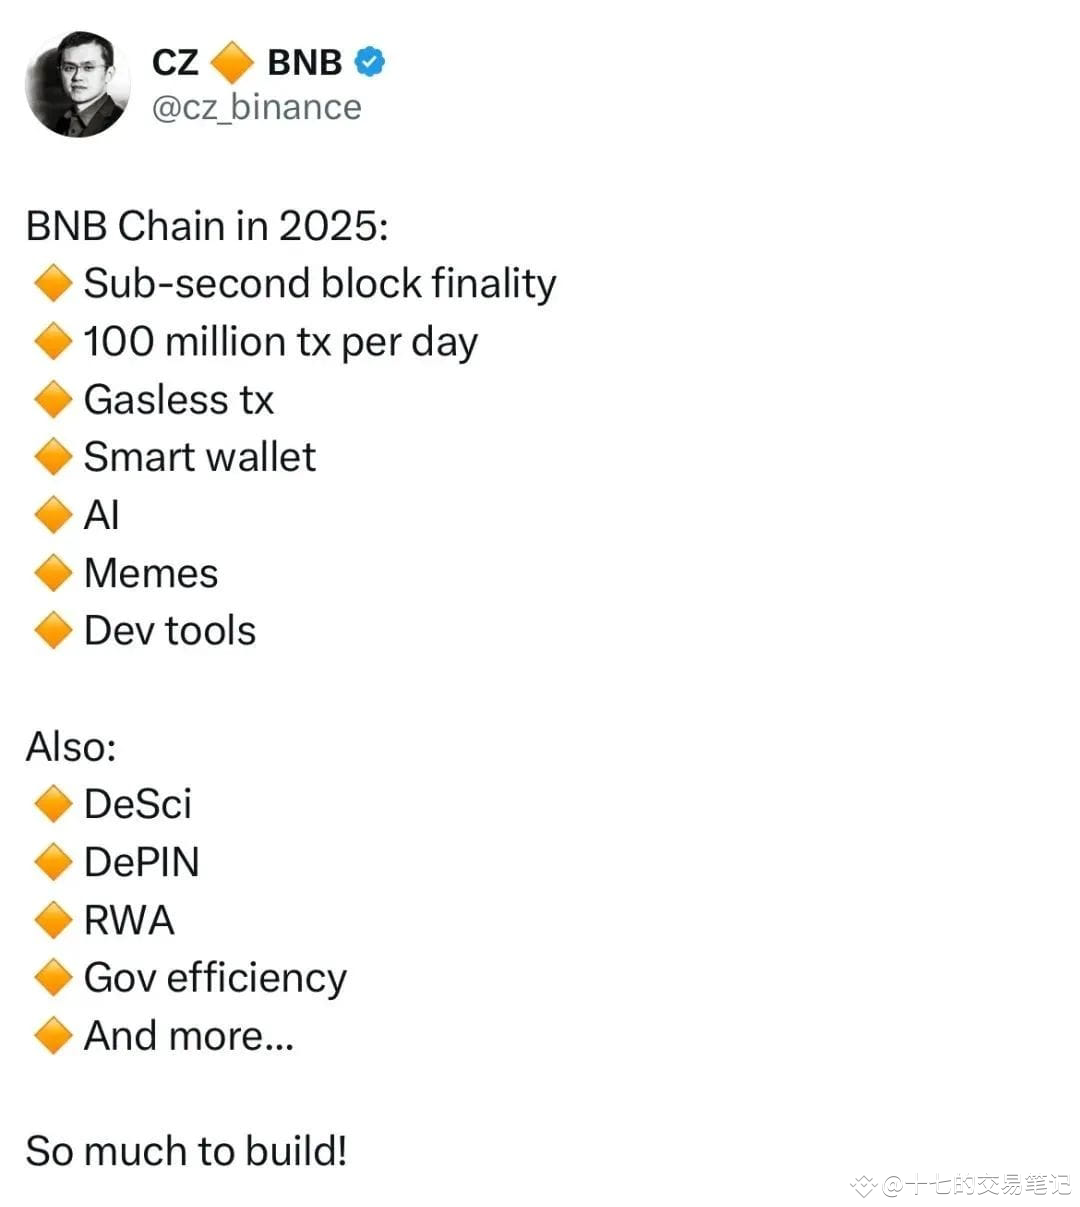Viewport: 1080px width, 1207px height.
Task: Click the 'BNB Chain in 2025:' heading line
Action: coord(207,226)
